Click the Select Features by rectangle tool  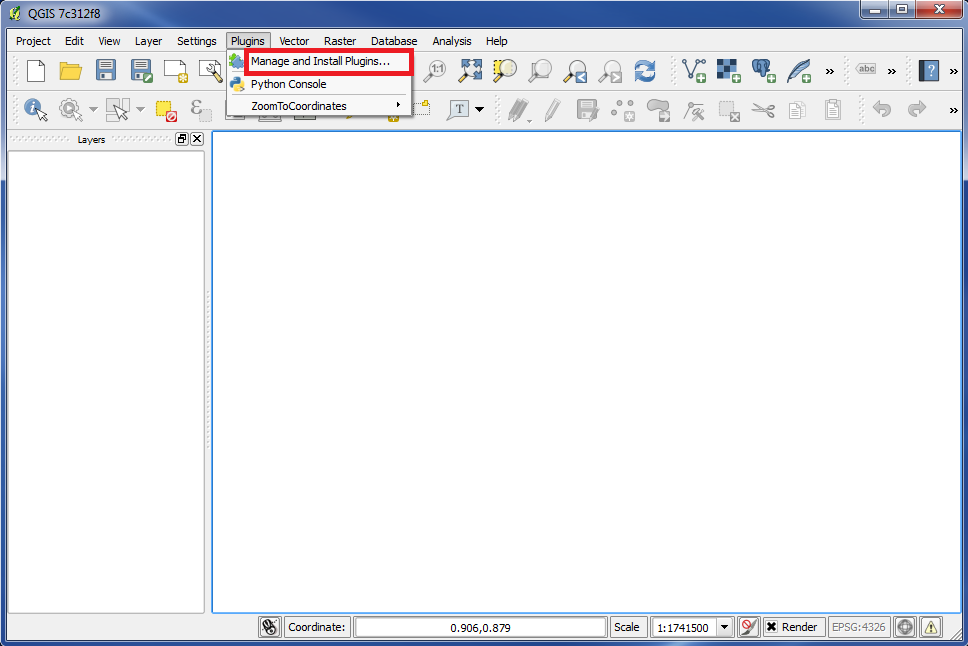pos(117,110)
